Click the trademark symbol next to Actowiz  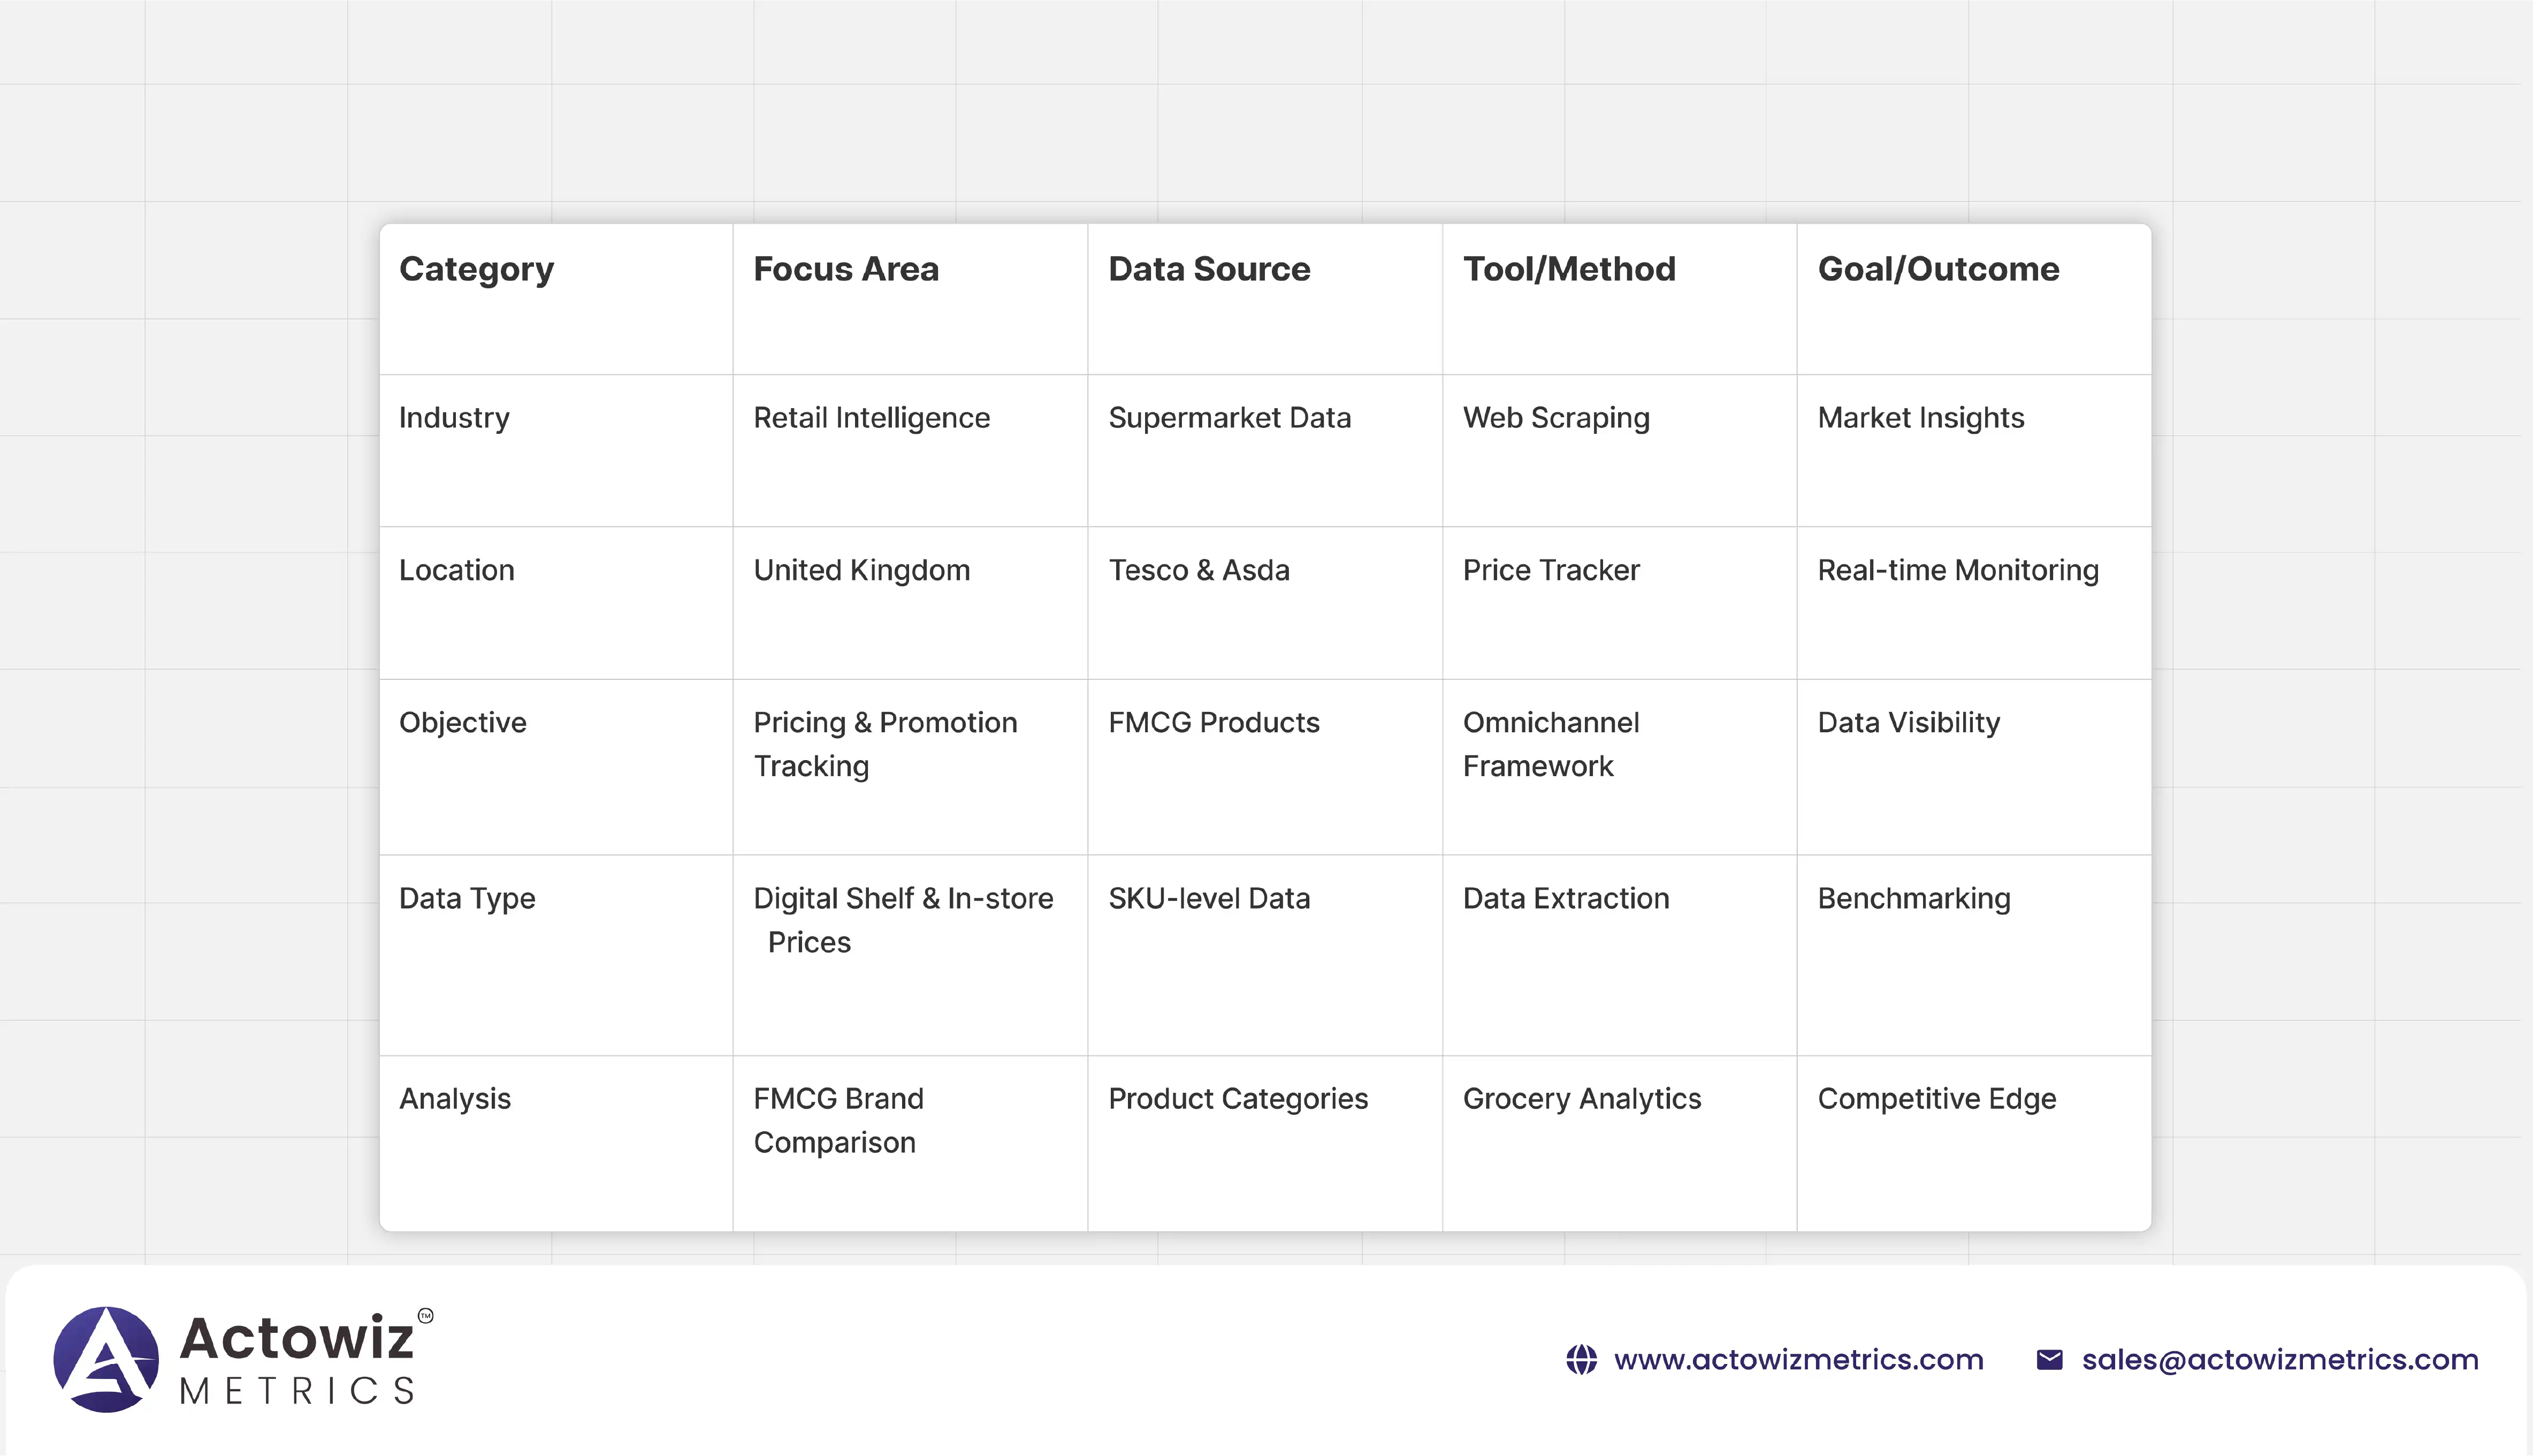click(425, 1315)
